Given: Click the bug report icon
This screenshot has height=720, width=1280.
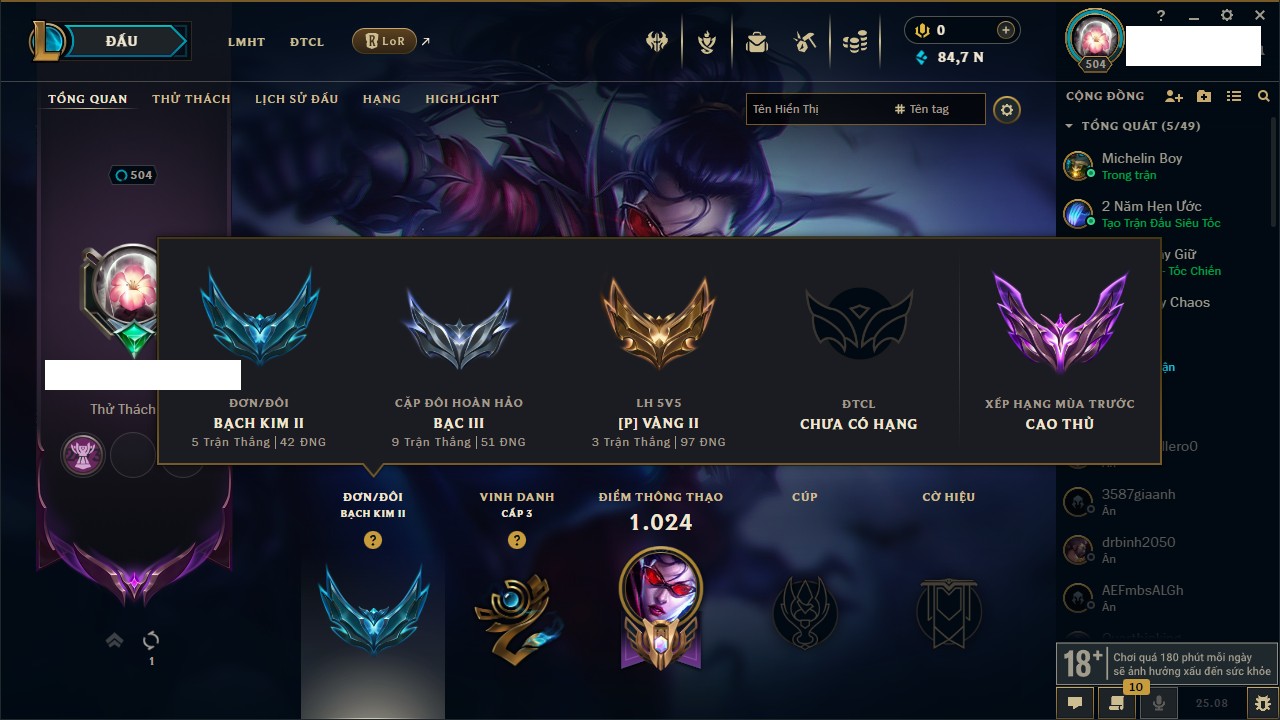Looking at the screenshot, I should (1262, 703).
